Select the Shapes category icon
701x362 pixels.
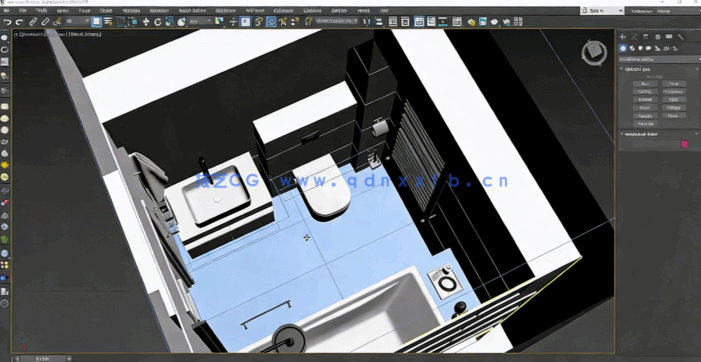tap(632, 48)
